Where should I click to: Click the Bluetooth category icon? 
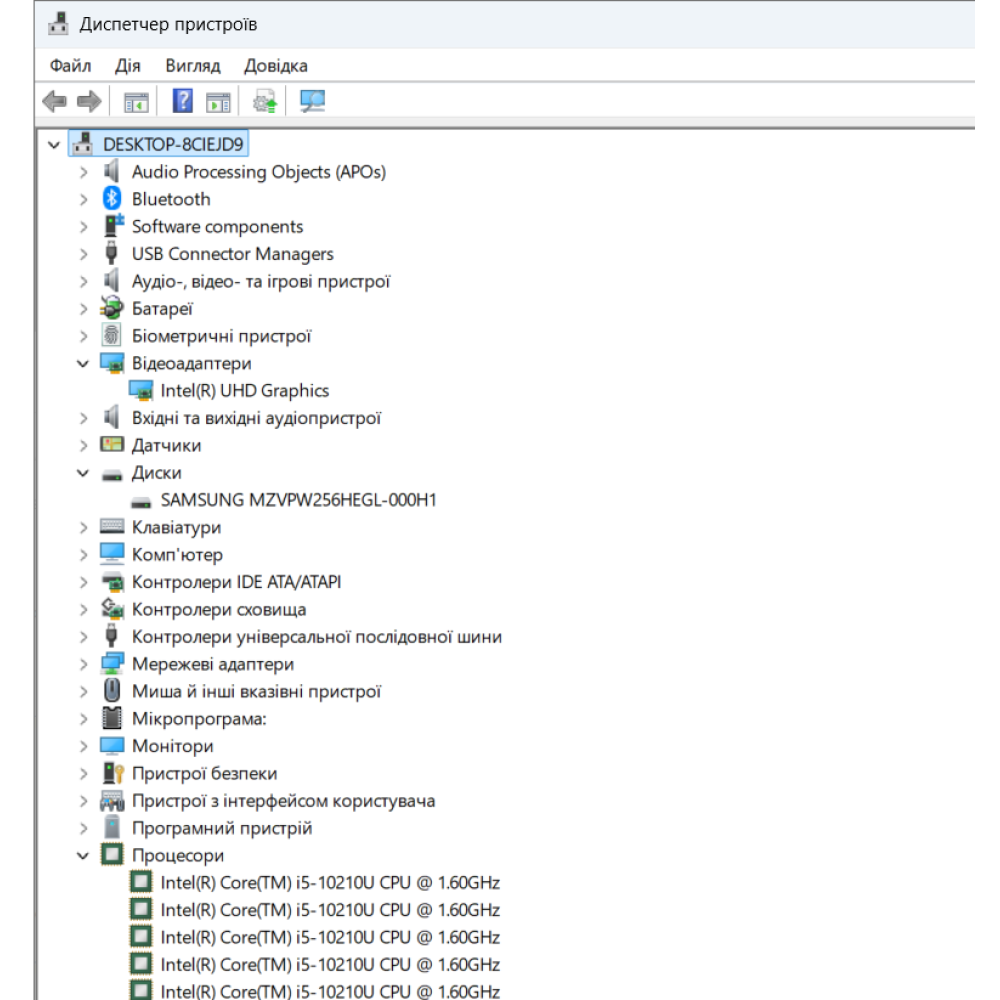(112, 199)
